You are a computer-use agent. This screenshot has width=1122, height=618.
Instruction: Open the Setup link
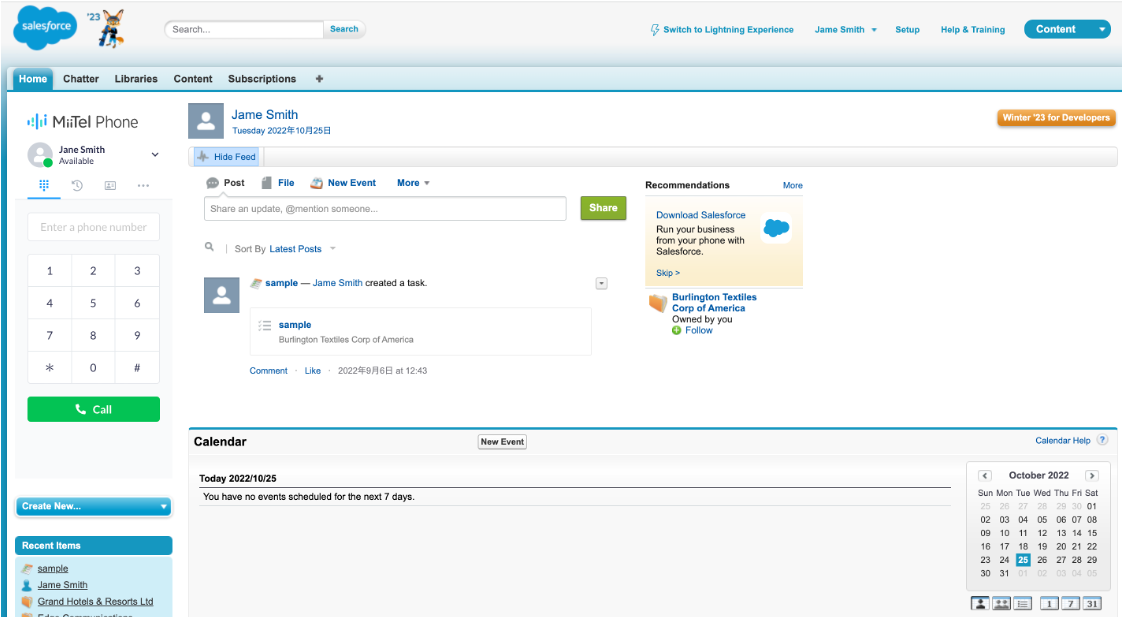[907, 30]
